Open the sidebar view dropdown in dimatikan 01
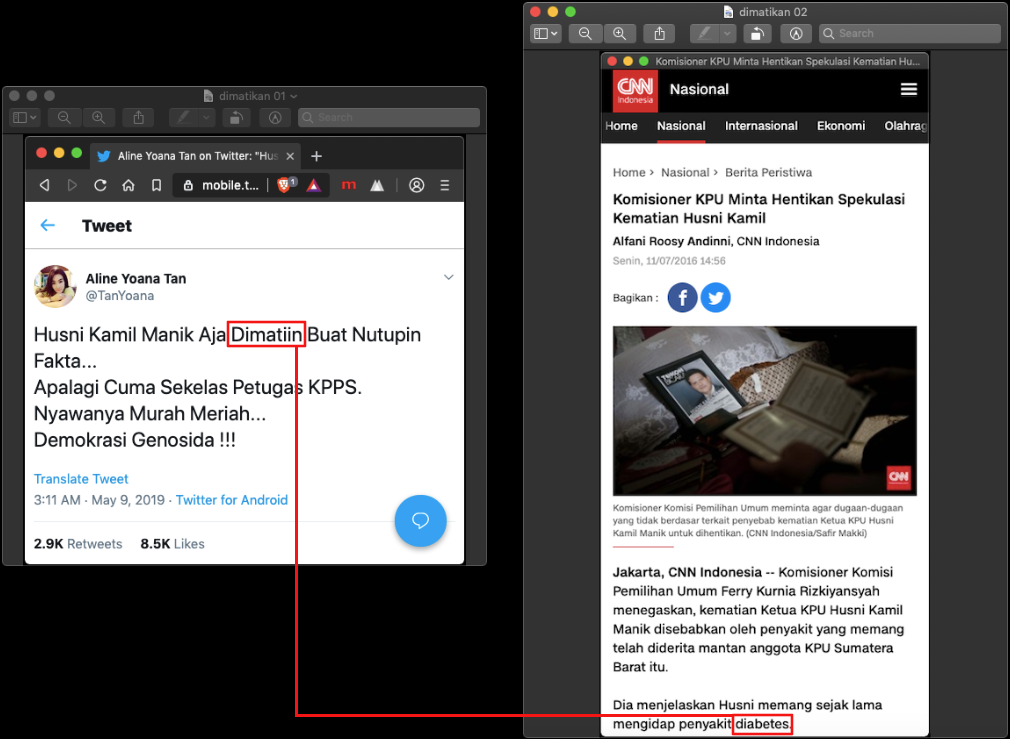This screenshot has width=1010, height=739. point(24,117)
